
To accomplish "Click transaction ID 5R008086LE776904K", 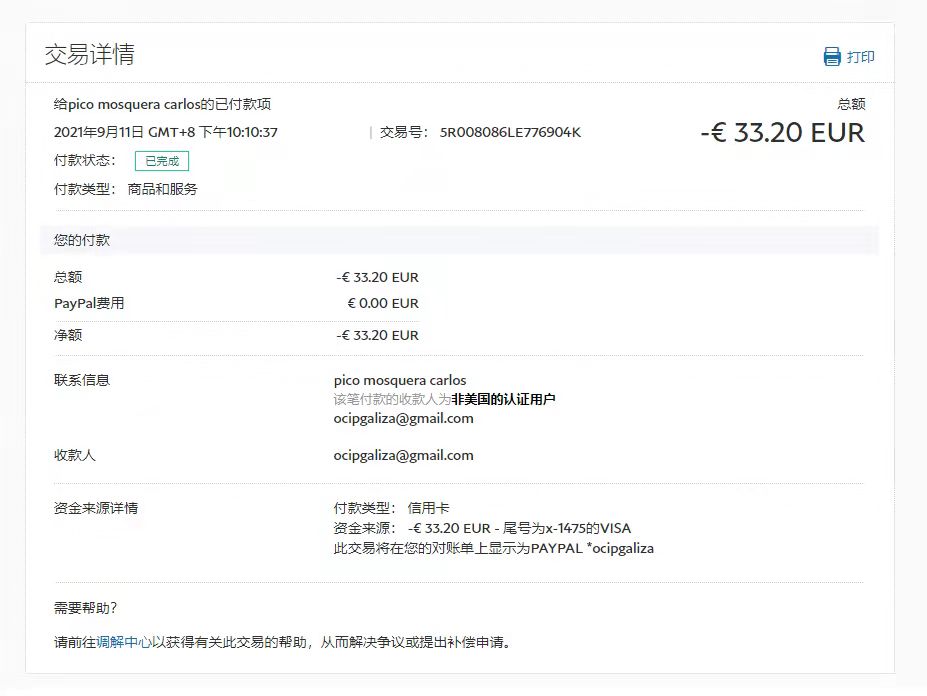I will pyautogui.click(x=510, y=132).
